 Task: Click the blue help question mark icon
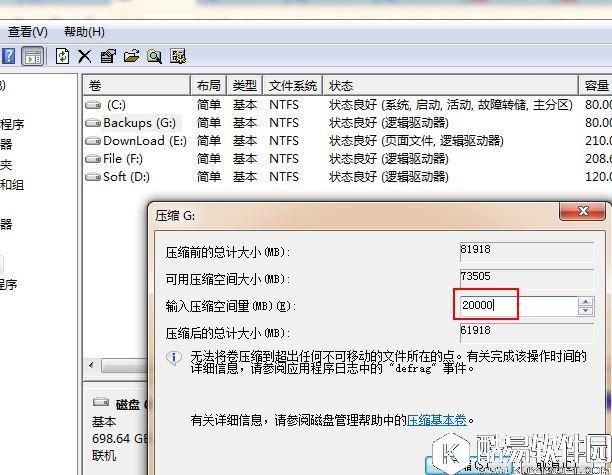coord(8,57)
